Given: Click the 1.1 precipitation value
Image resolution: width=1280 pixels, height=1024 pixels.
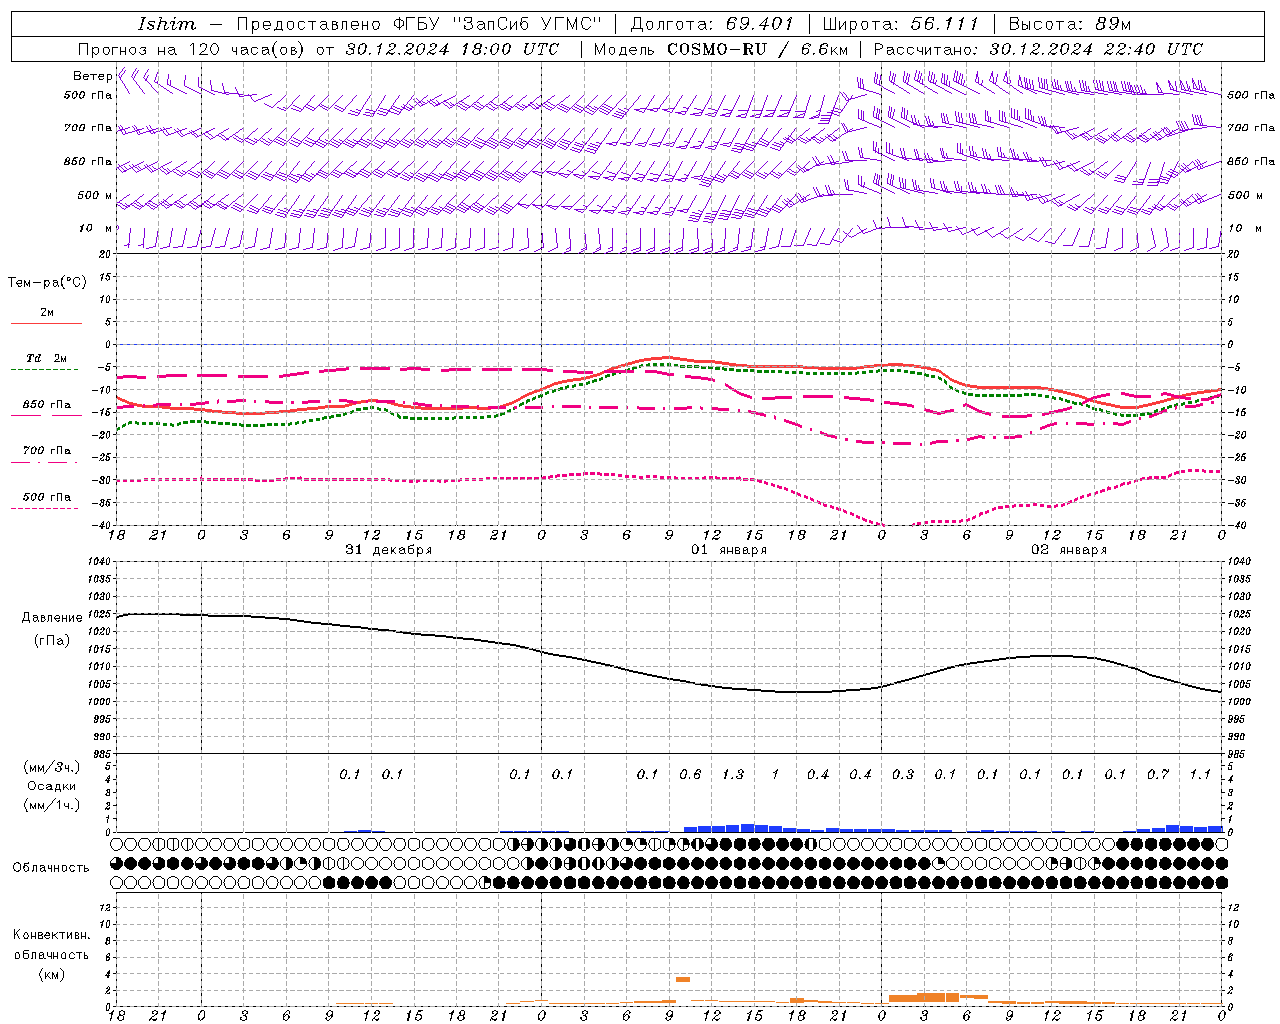Looking at the screenshot, I should [x=1200, y=774].
